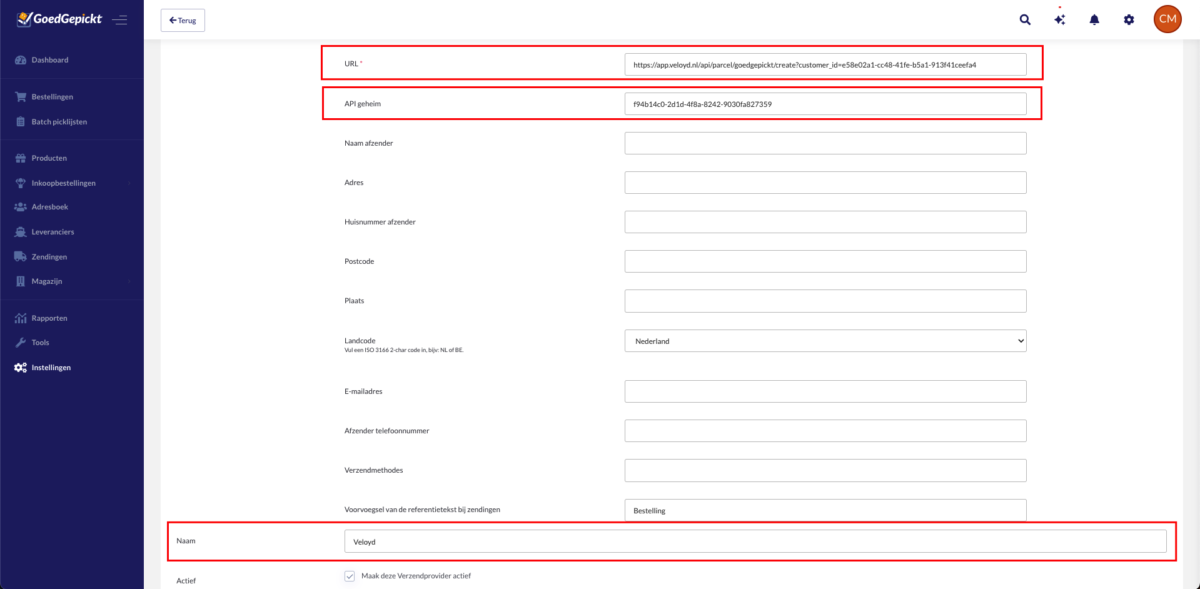Toggle 'Maak deze Verzendprovider actief' checkbox
Image resolution: width=1200 pixels, height=589 pixels.
[350, 576]
